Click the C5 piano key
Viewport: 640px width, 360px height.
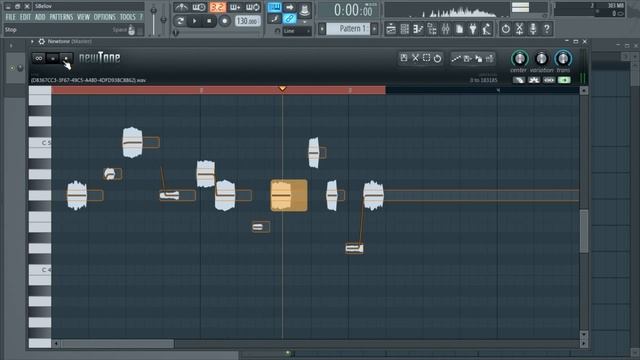40,142
